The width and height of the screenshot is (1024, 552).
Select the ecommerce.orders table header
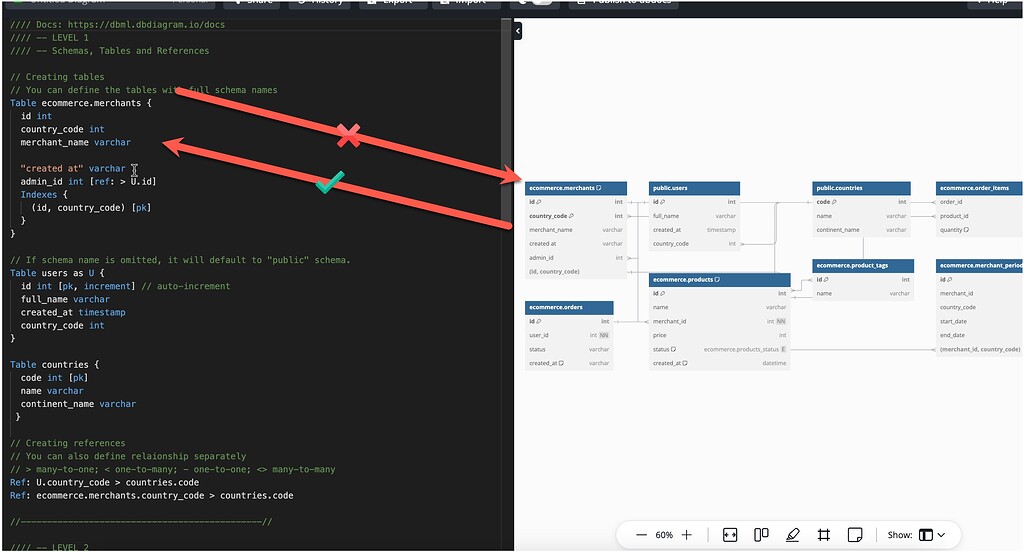(569, 307)
